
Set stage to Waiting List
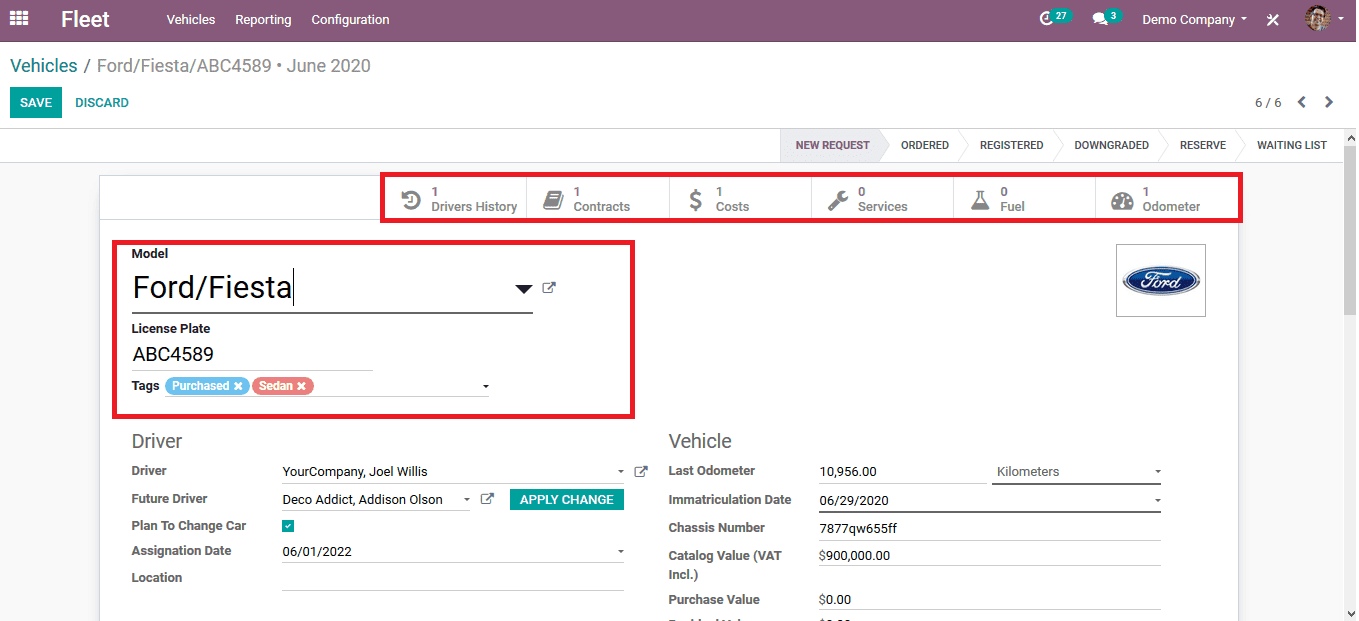(1291, 145)
